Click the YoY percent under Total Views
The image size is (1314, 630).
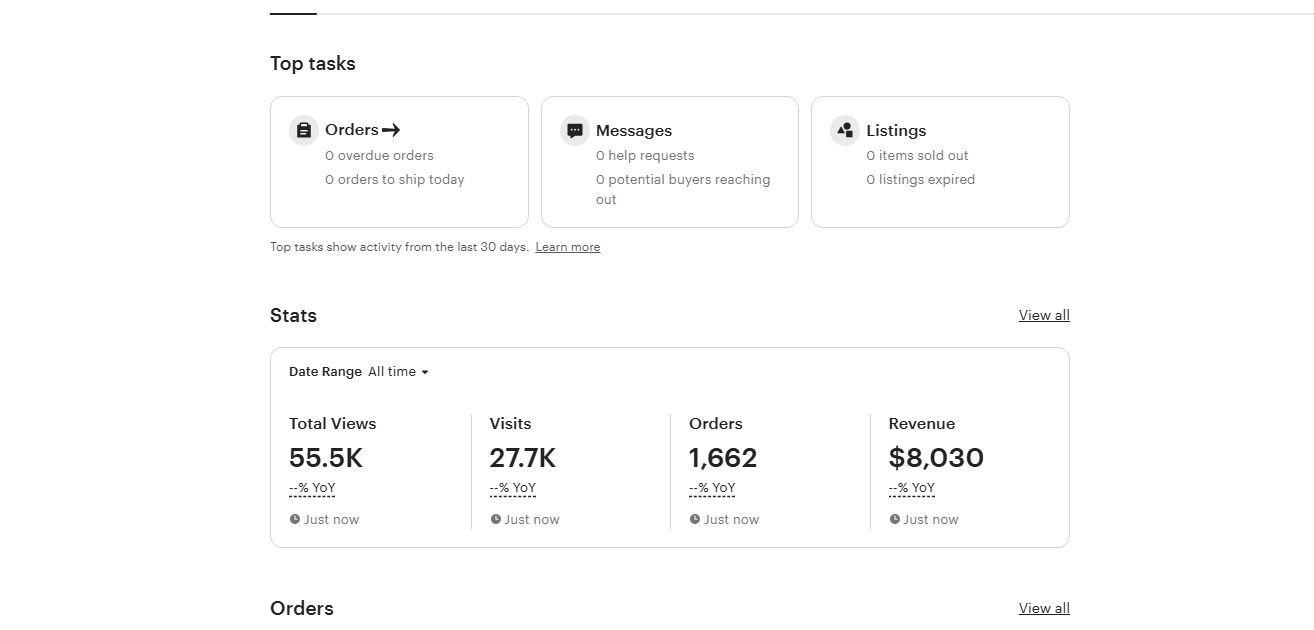[312, 489]
